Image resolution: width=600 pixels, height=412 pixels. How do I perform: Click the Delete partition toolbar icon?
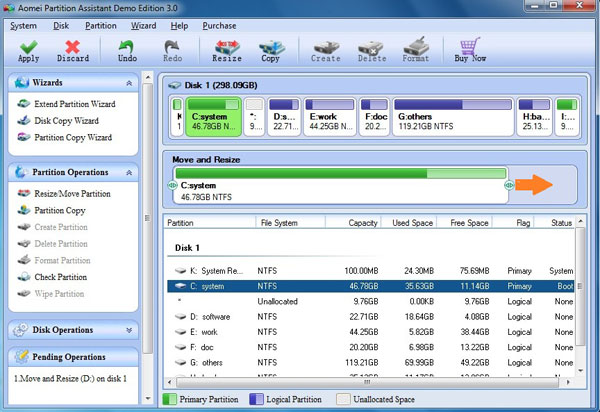(372, 51)
